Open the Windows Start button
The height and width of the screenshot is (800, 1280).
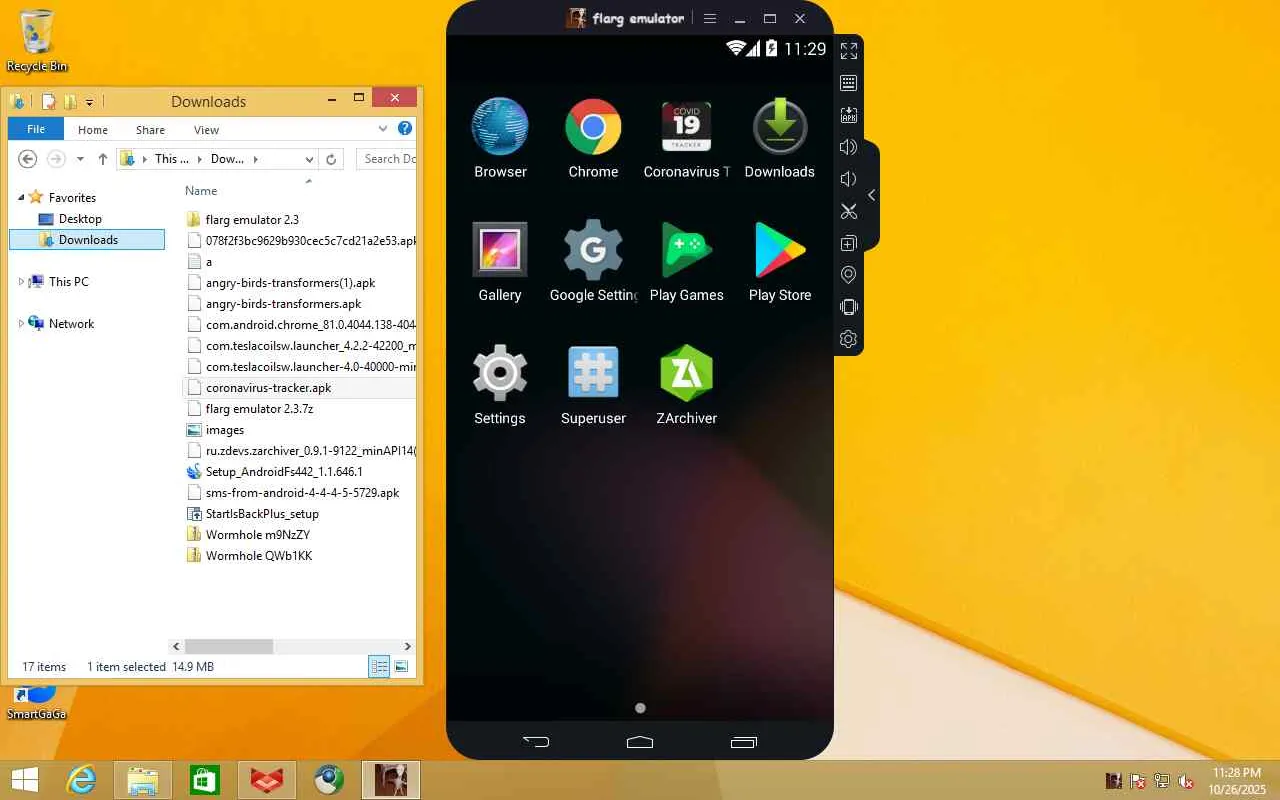[x=25, y=780]
